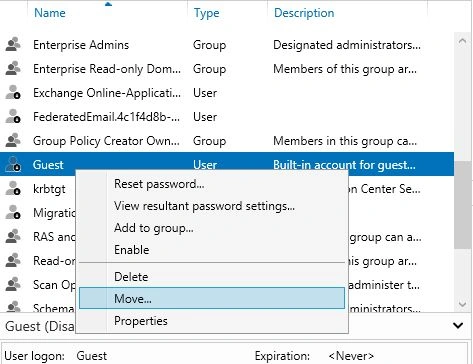Open View resultant password settings

212,206
